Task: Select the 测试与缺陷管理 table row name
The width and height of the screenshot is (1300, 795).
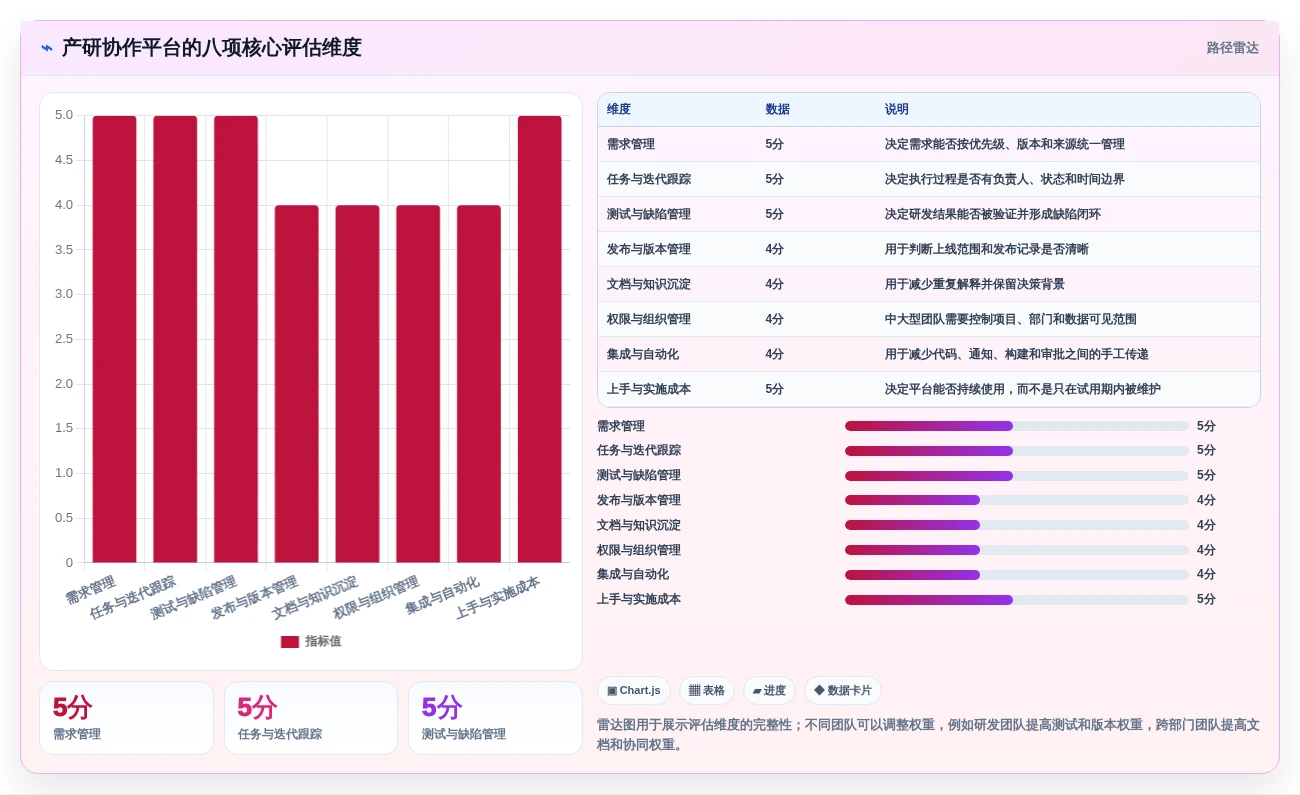Action: point(649,215)
